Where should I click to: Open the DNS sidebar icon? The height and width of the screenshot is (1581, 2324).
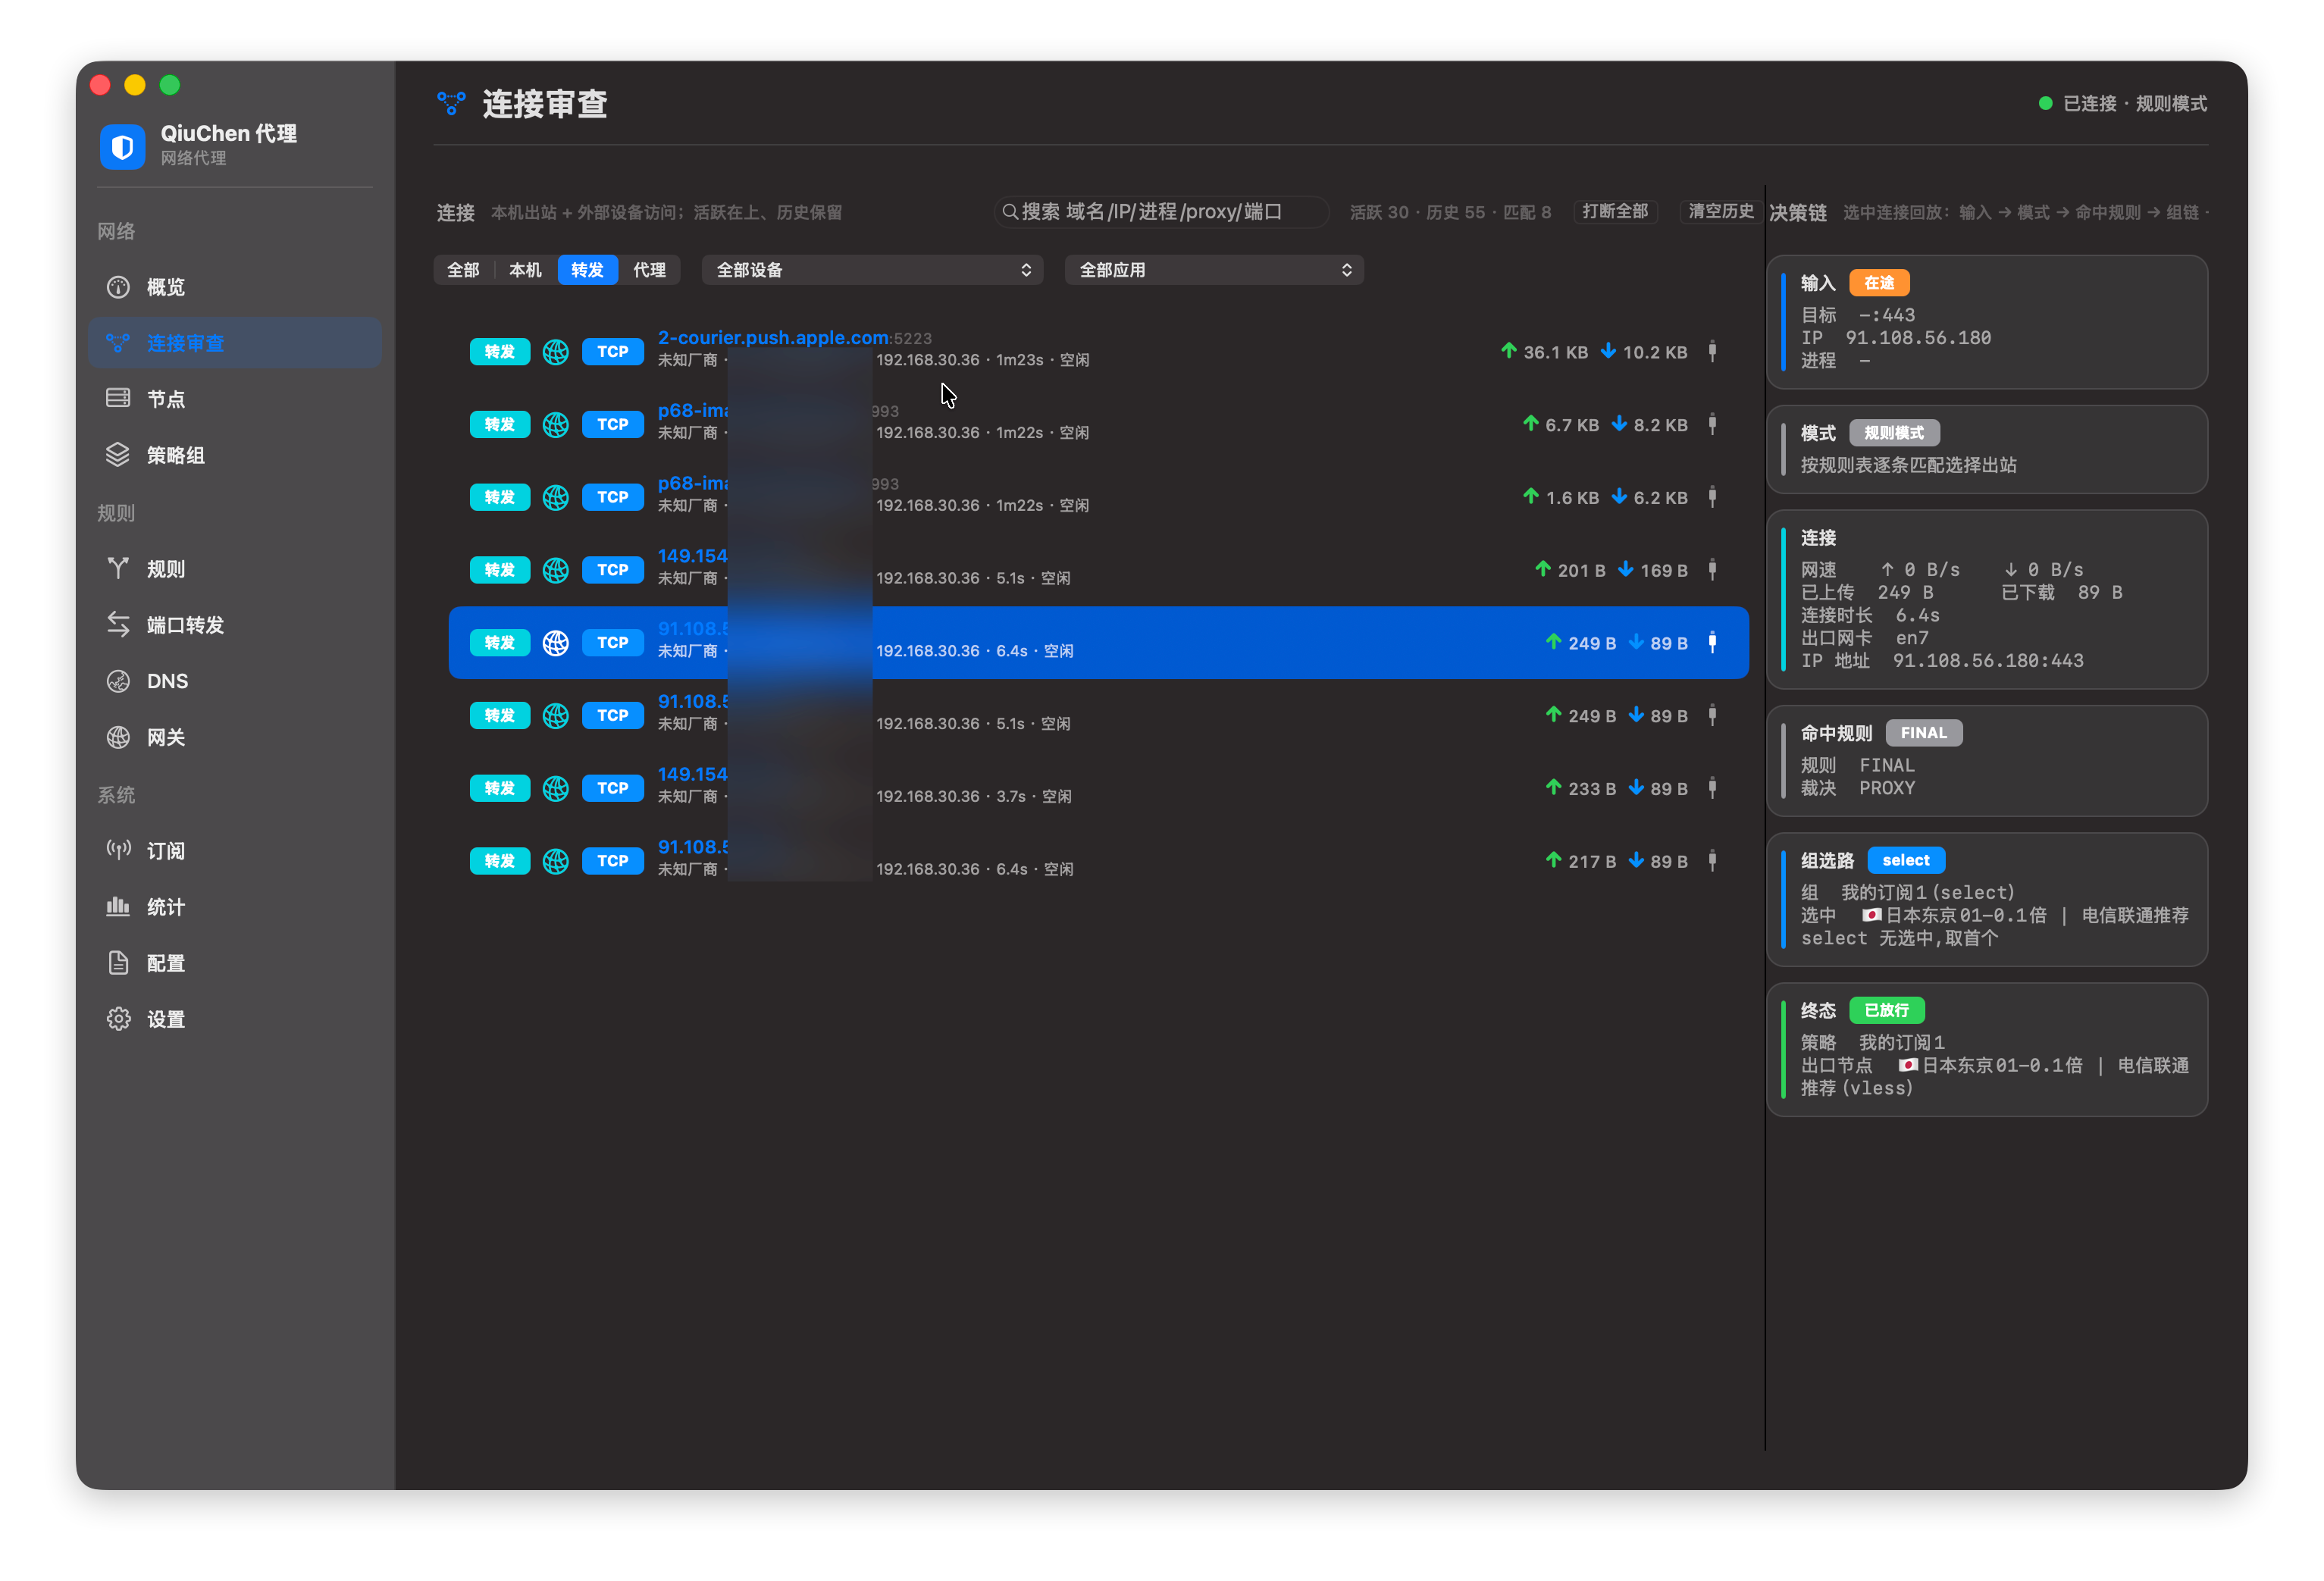point(118,681)
